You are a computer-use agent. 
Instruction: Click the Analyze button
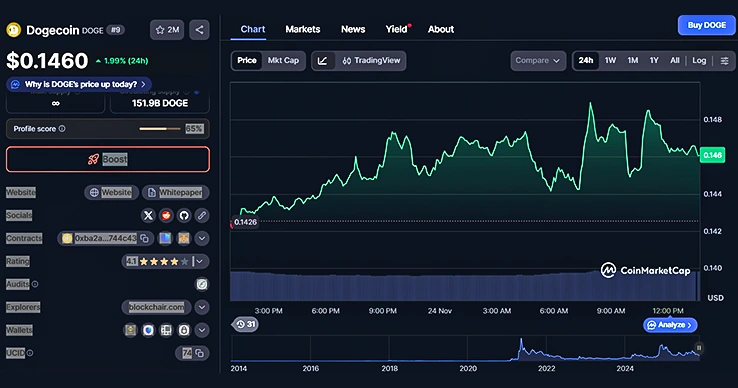coord(670,325)
